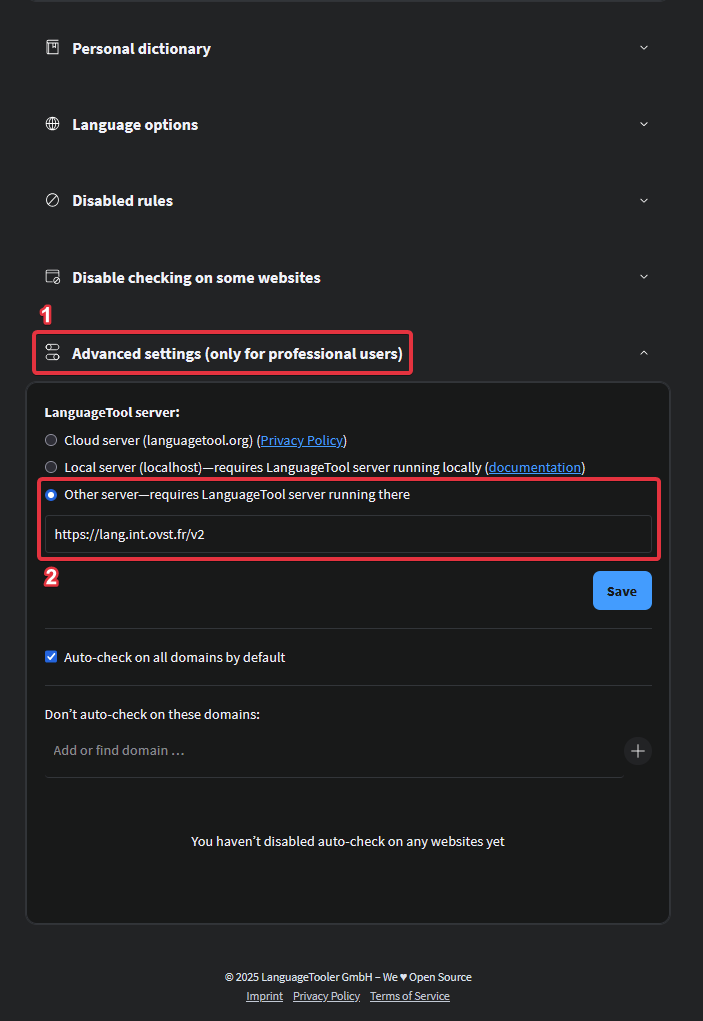This screenshot has width=703, height=1021.
Task: Collapse the Advanced settings chevron
Action: pyautogui.click(x=644, y=353)
